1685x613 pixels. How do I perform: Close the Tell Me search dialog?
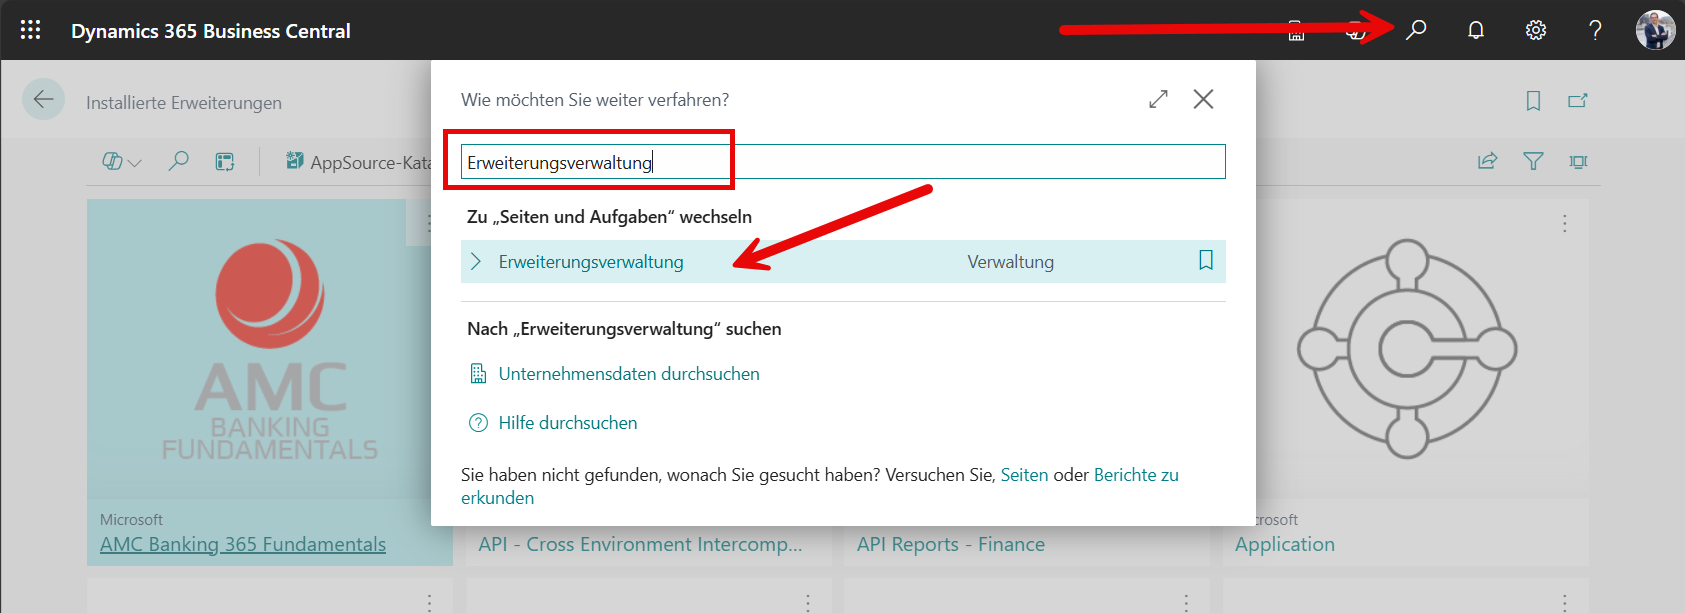pyautogui.click(x=1203, y=99)
